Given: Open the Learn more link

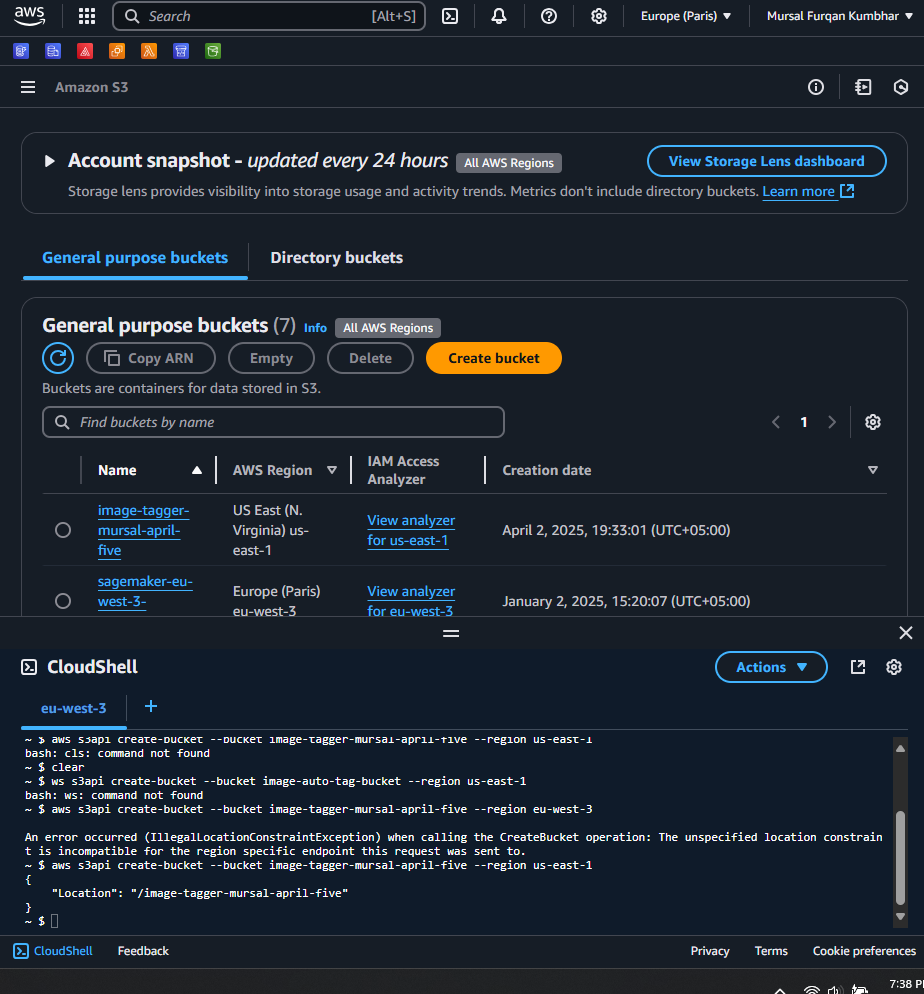Looking at the screenshot, I should pyautogui.click(x=808, y=191).
